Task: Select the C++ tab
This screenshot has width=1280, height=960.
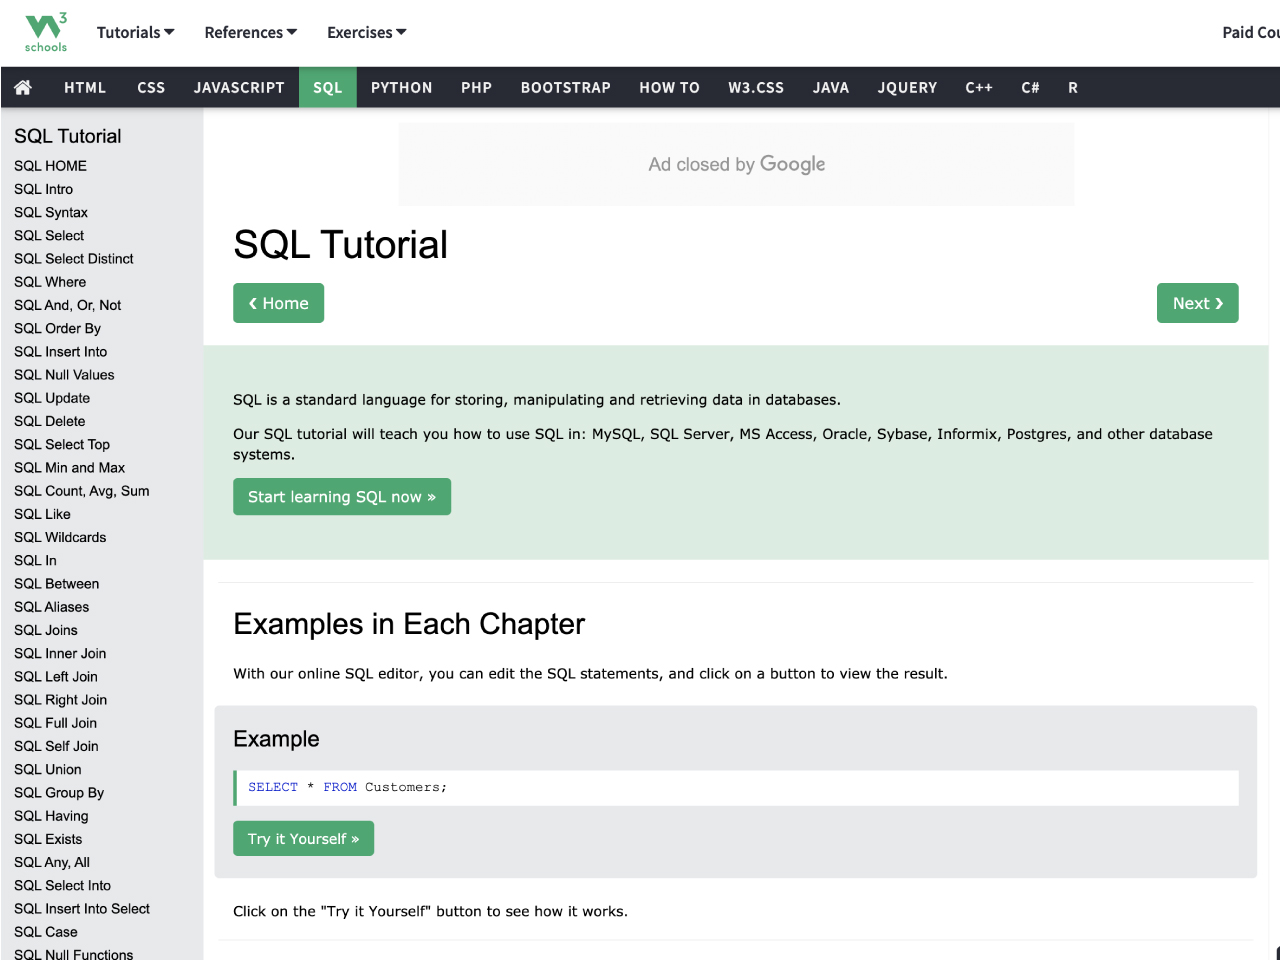Action: pos(979,87)
